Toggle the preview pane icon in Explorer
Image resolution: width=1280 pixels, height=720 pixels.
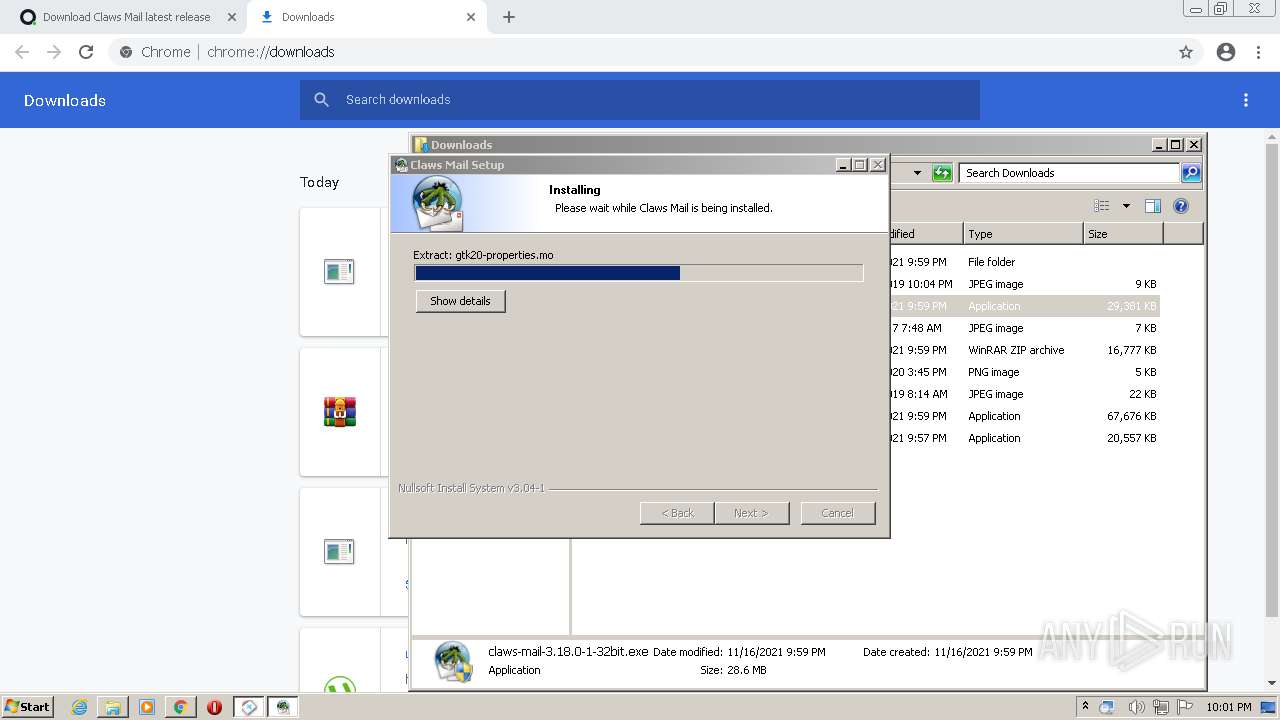(x=1153, y=206)
